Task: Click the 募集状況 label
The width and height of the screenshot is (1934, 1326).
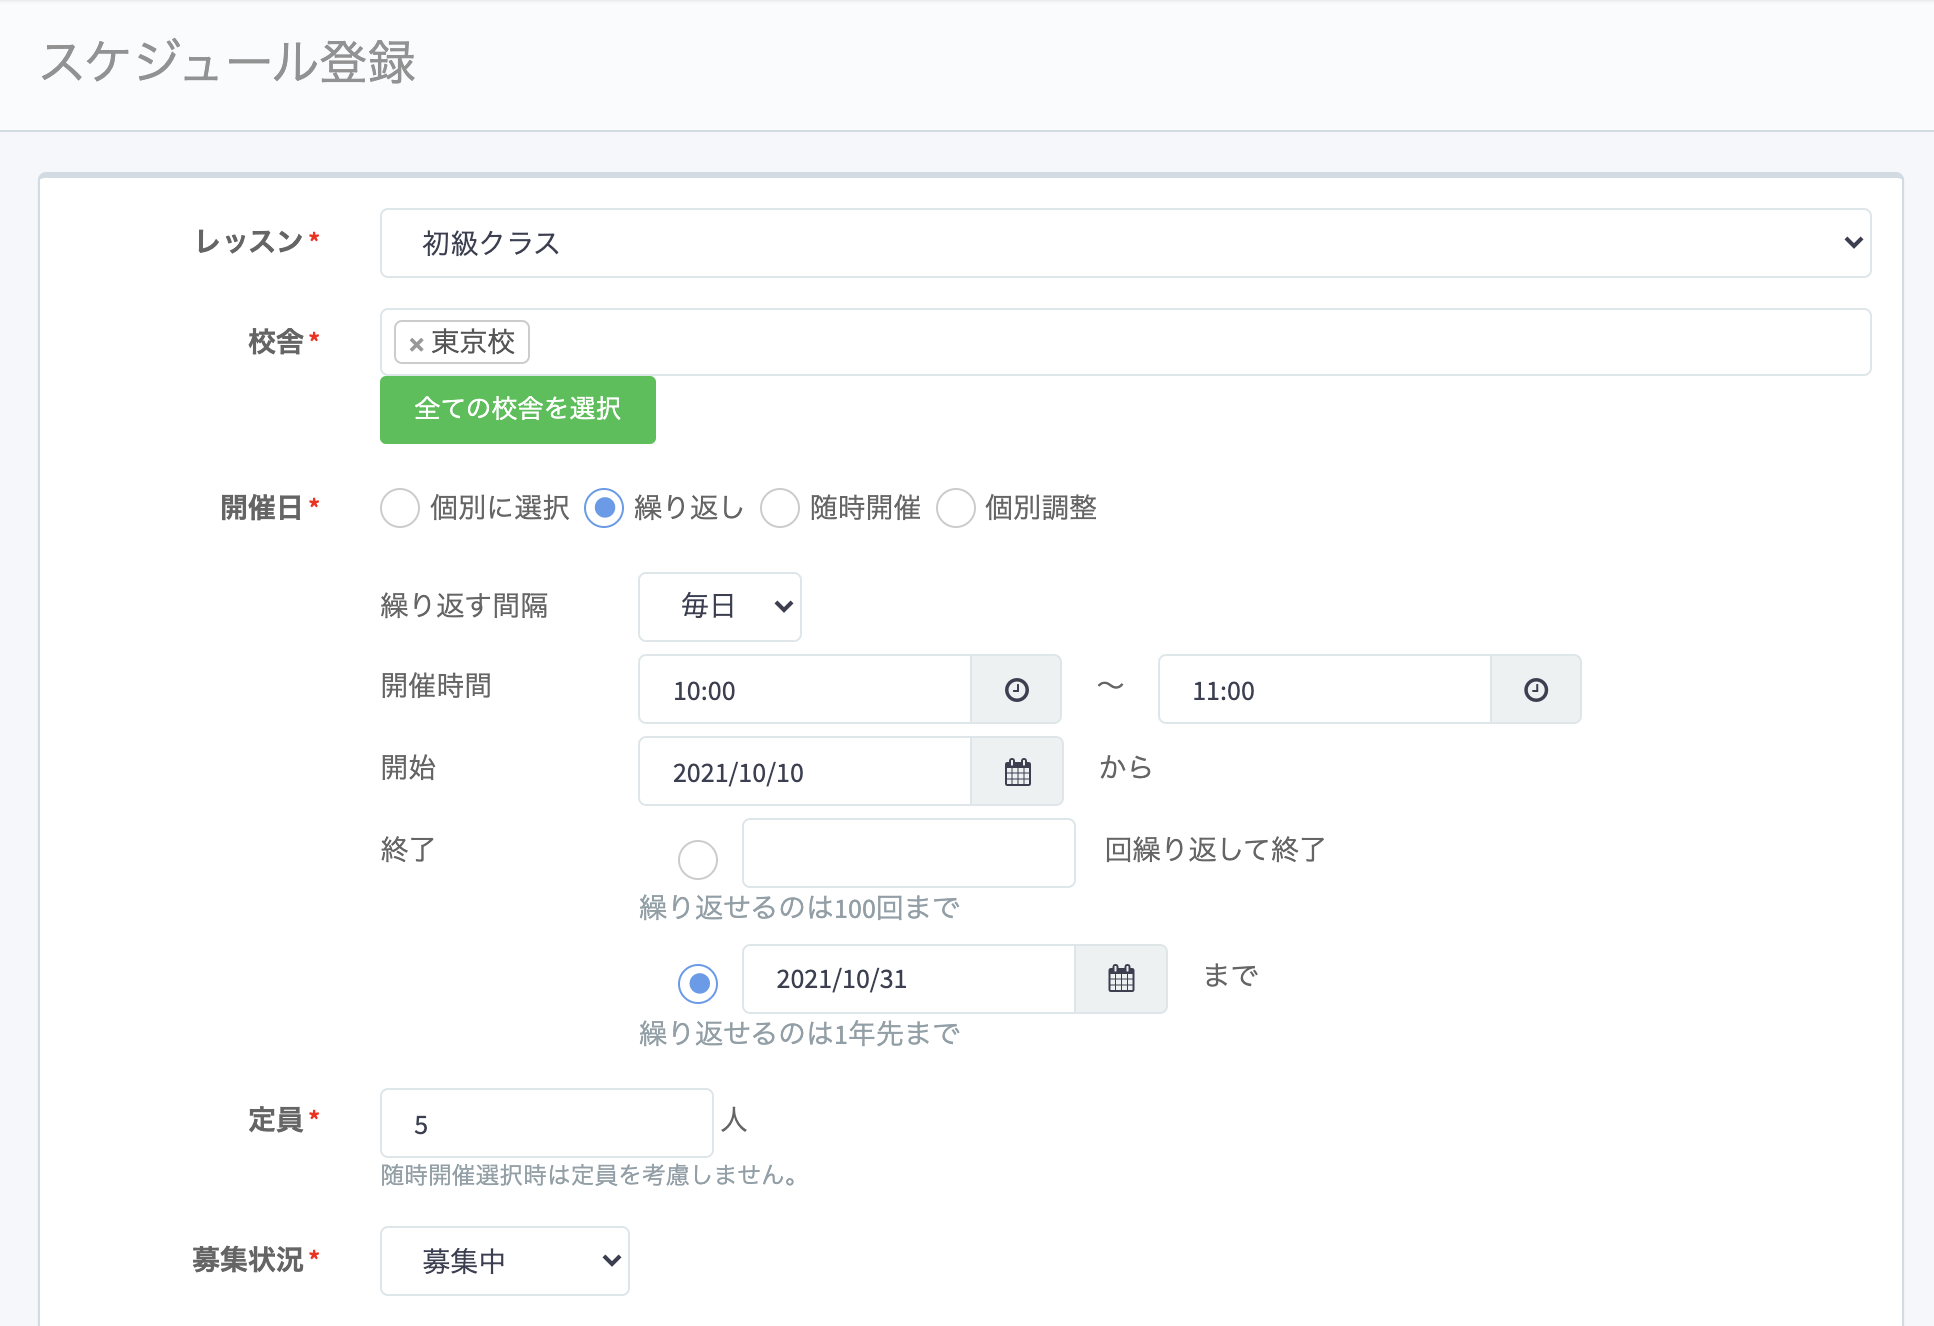Action: pyautogui.click(x=248, y=1260)
